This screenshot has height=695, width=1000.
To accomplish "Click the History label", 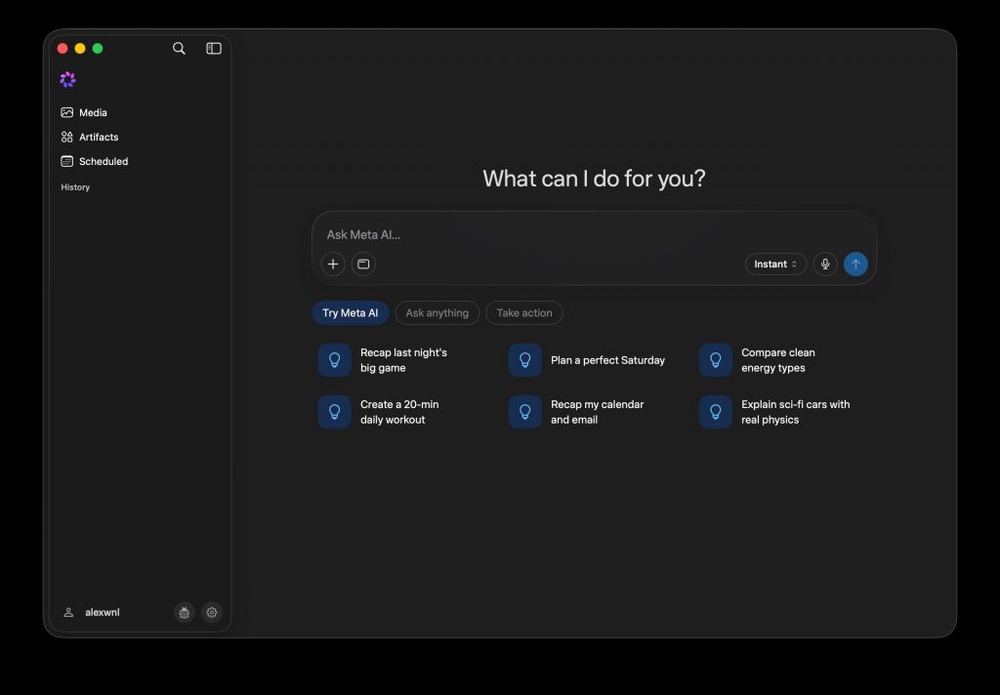I will click(75, 187).
